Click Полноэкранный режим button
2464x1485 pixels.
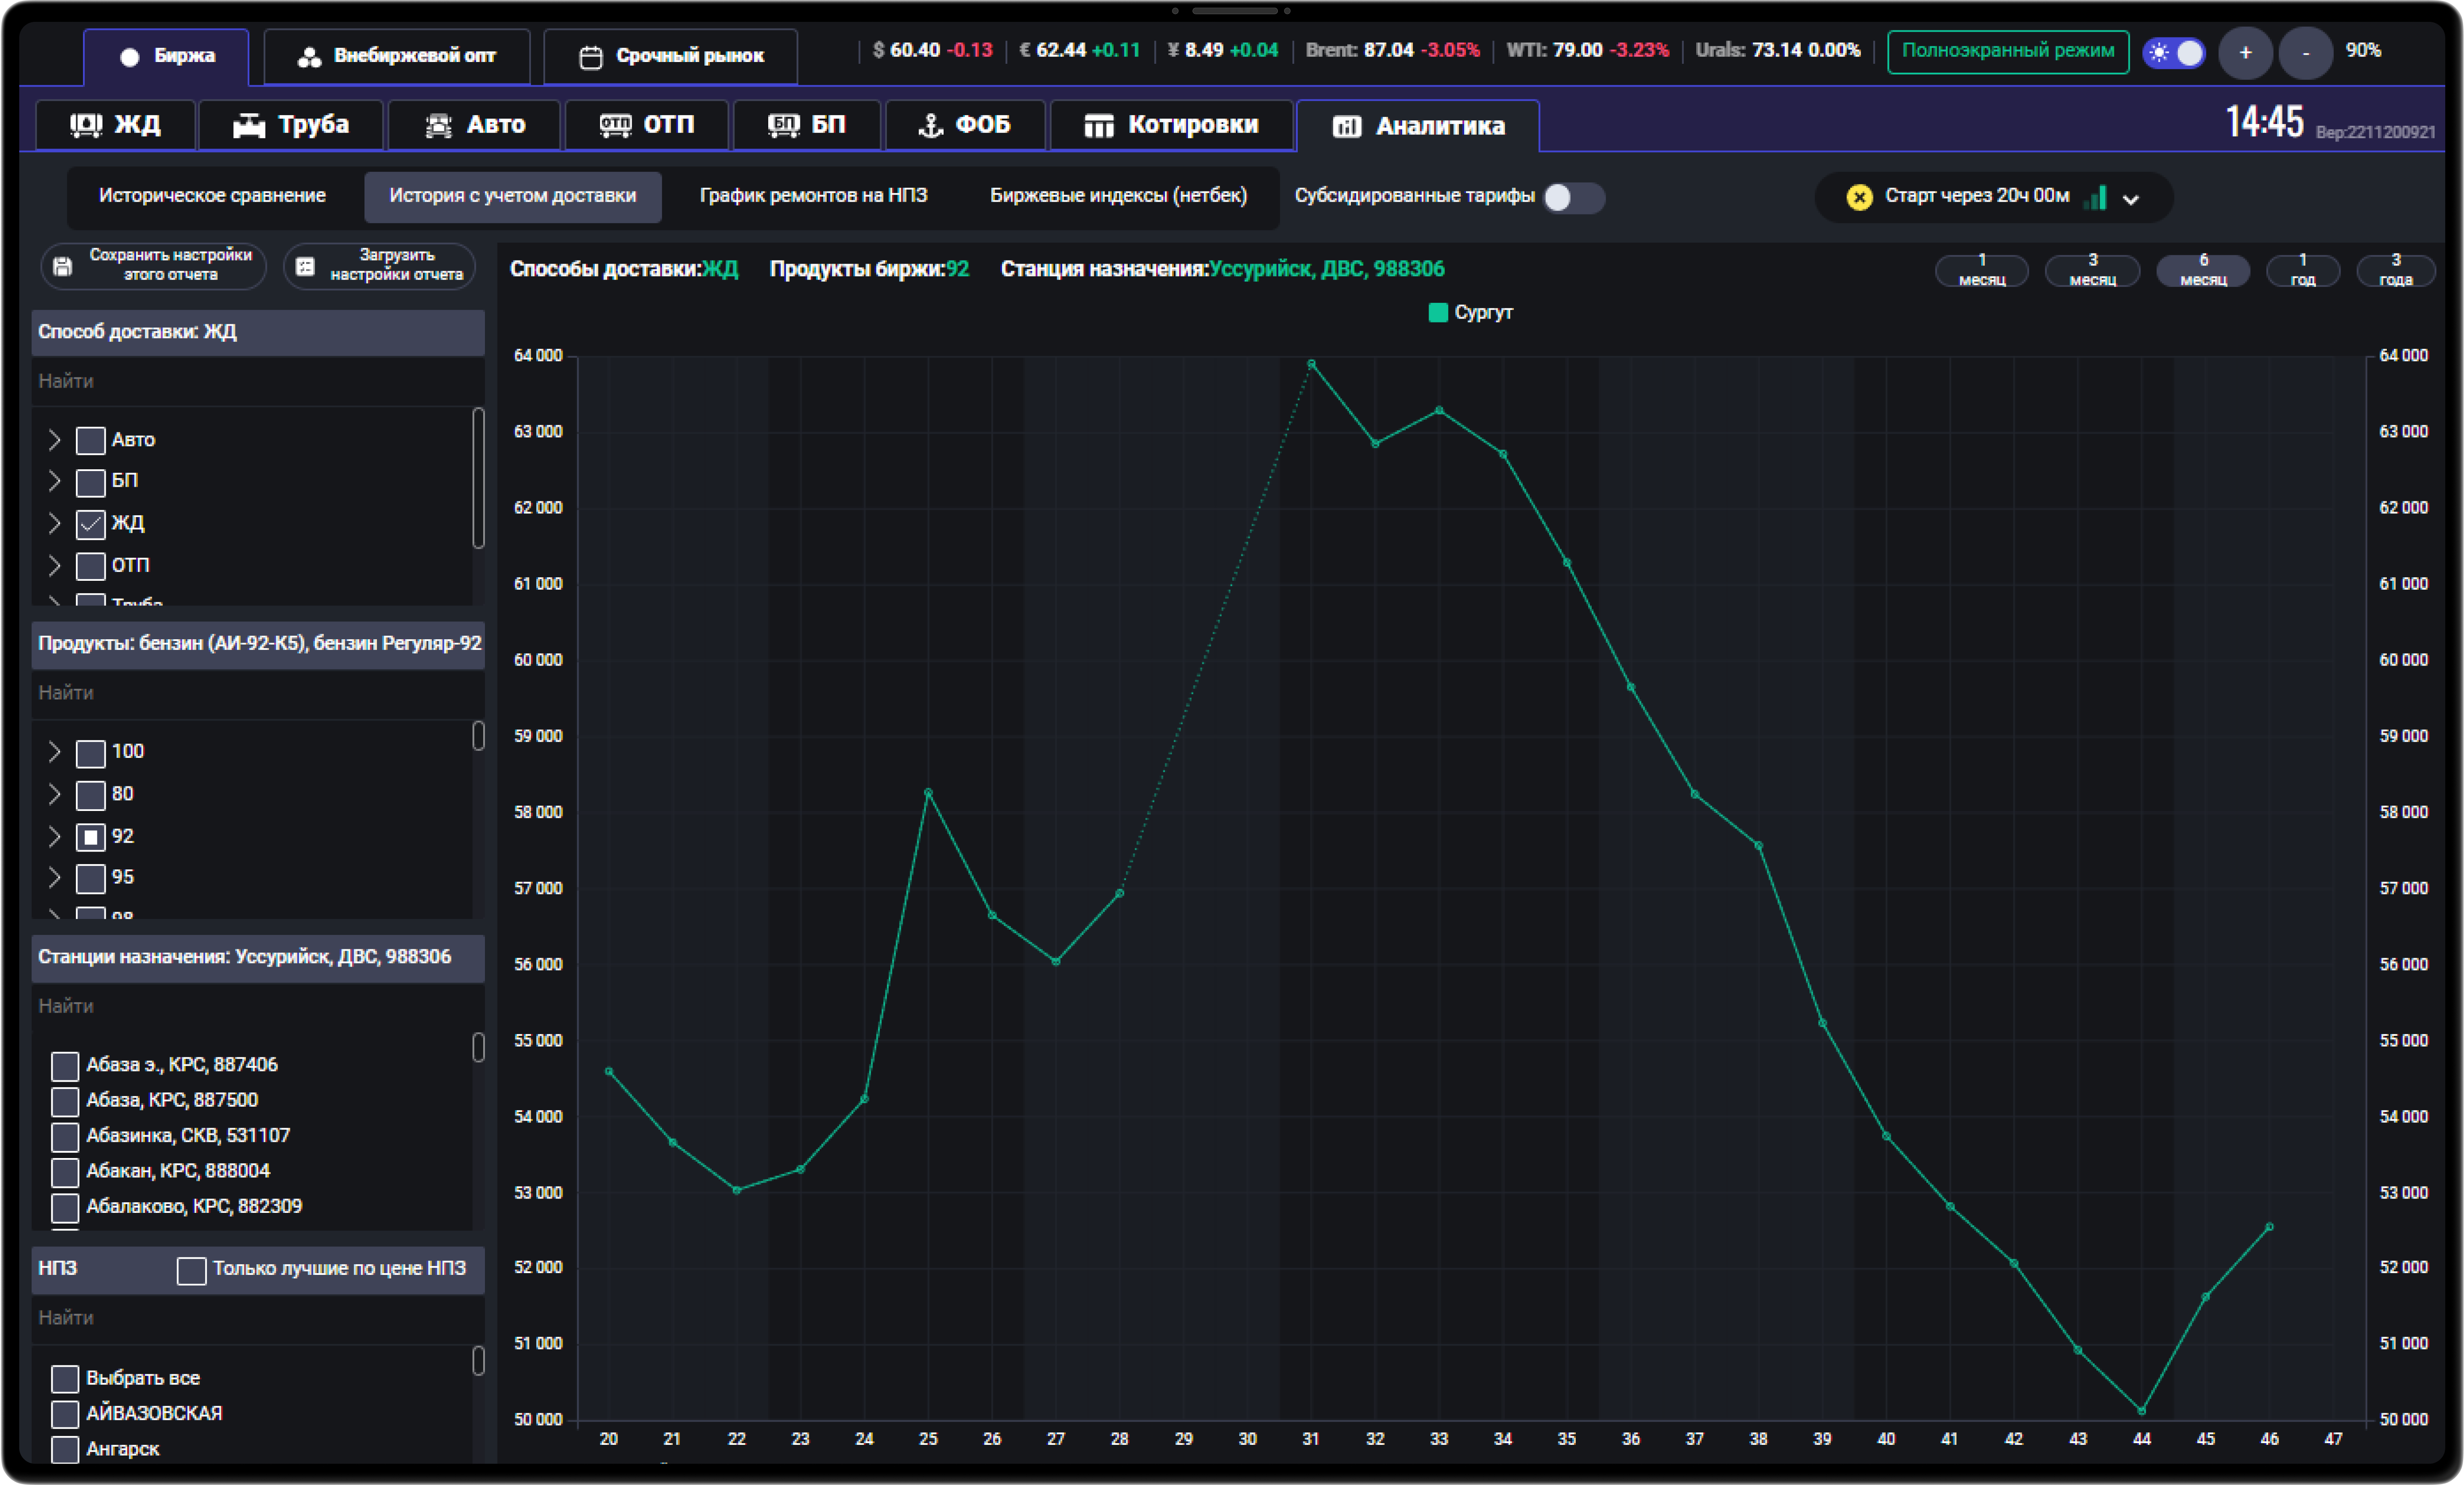click(2008, 52)
